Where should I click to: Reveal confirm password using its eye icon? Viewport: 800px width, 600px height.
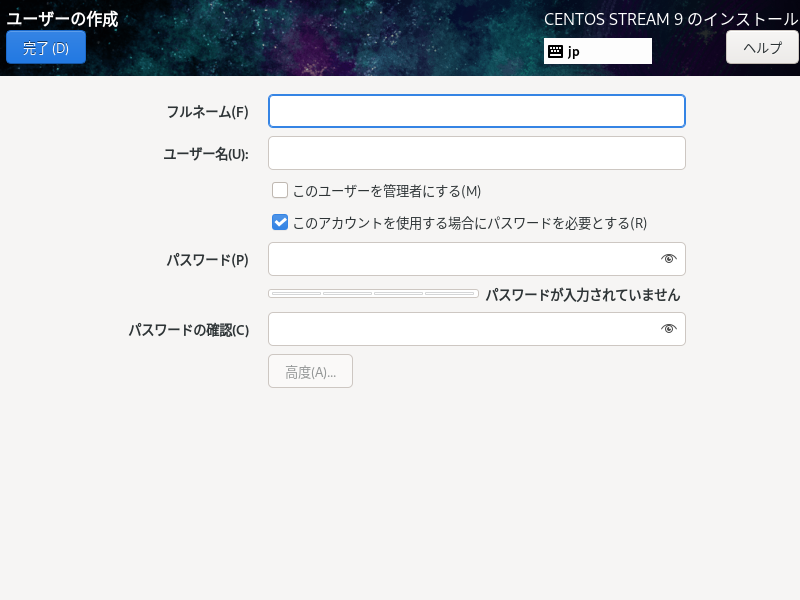click(x=668, y=329)
